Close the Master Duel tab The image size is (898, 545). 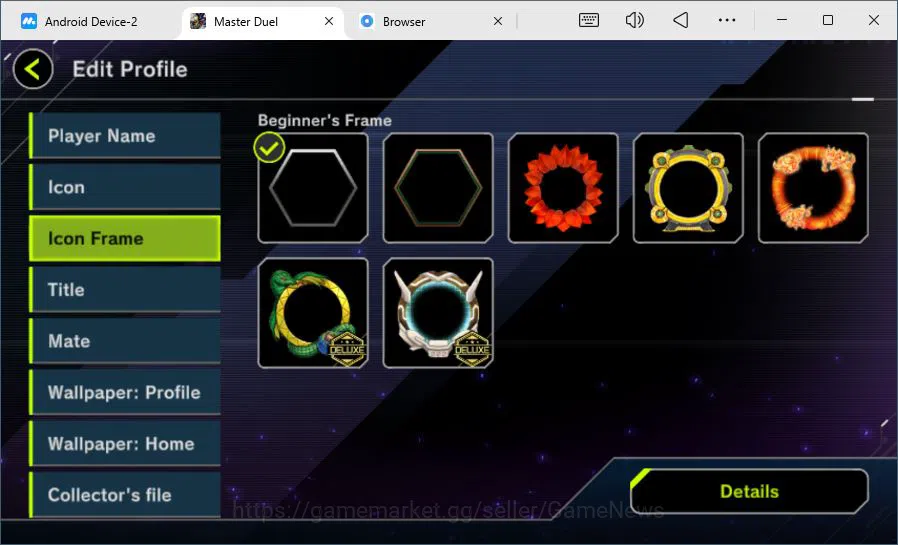[x=329, y=21]
